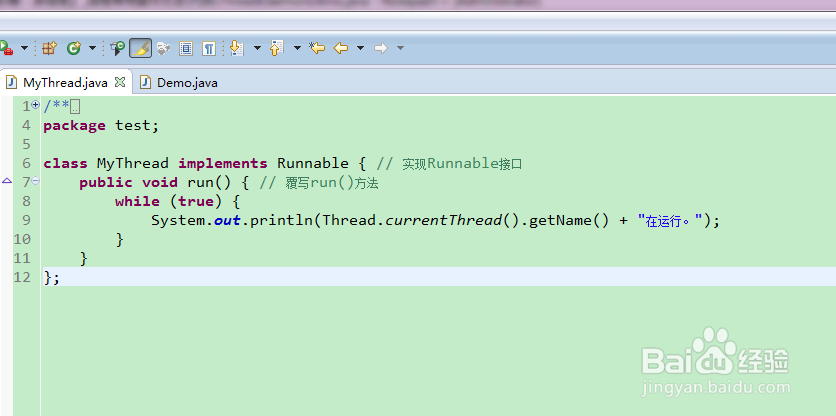This screenshot has width=836, height=416.
Task: Click the Back navigation arrow
Action: (x=341, y=49)
